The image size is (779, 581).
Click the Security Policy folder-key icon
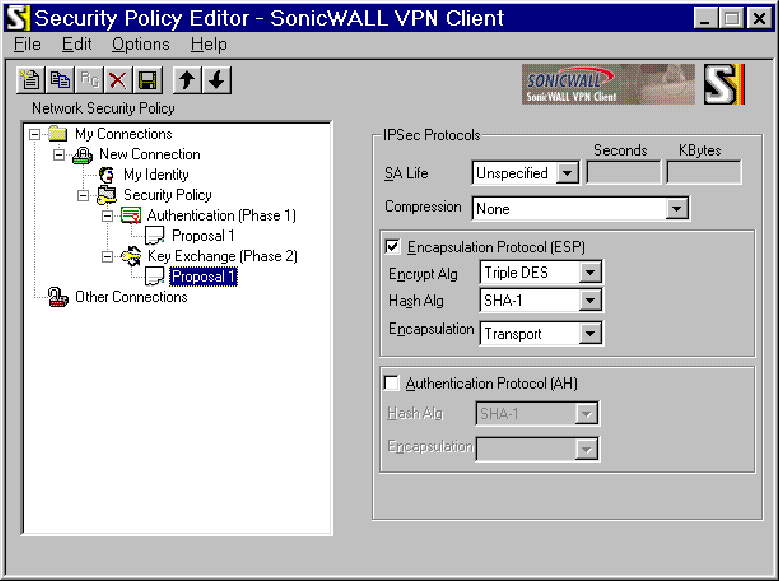coord(106,195)
